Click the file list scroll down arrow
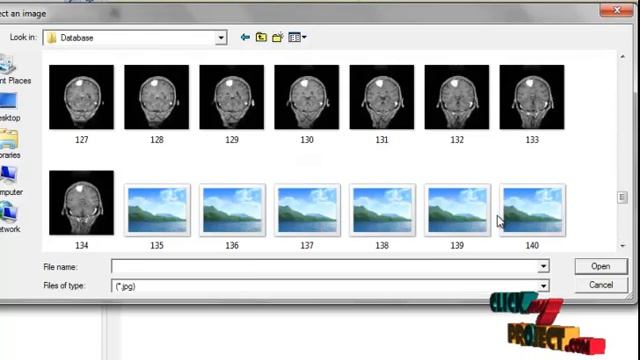The image size is (640, 360). pos(622,246)
